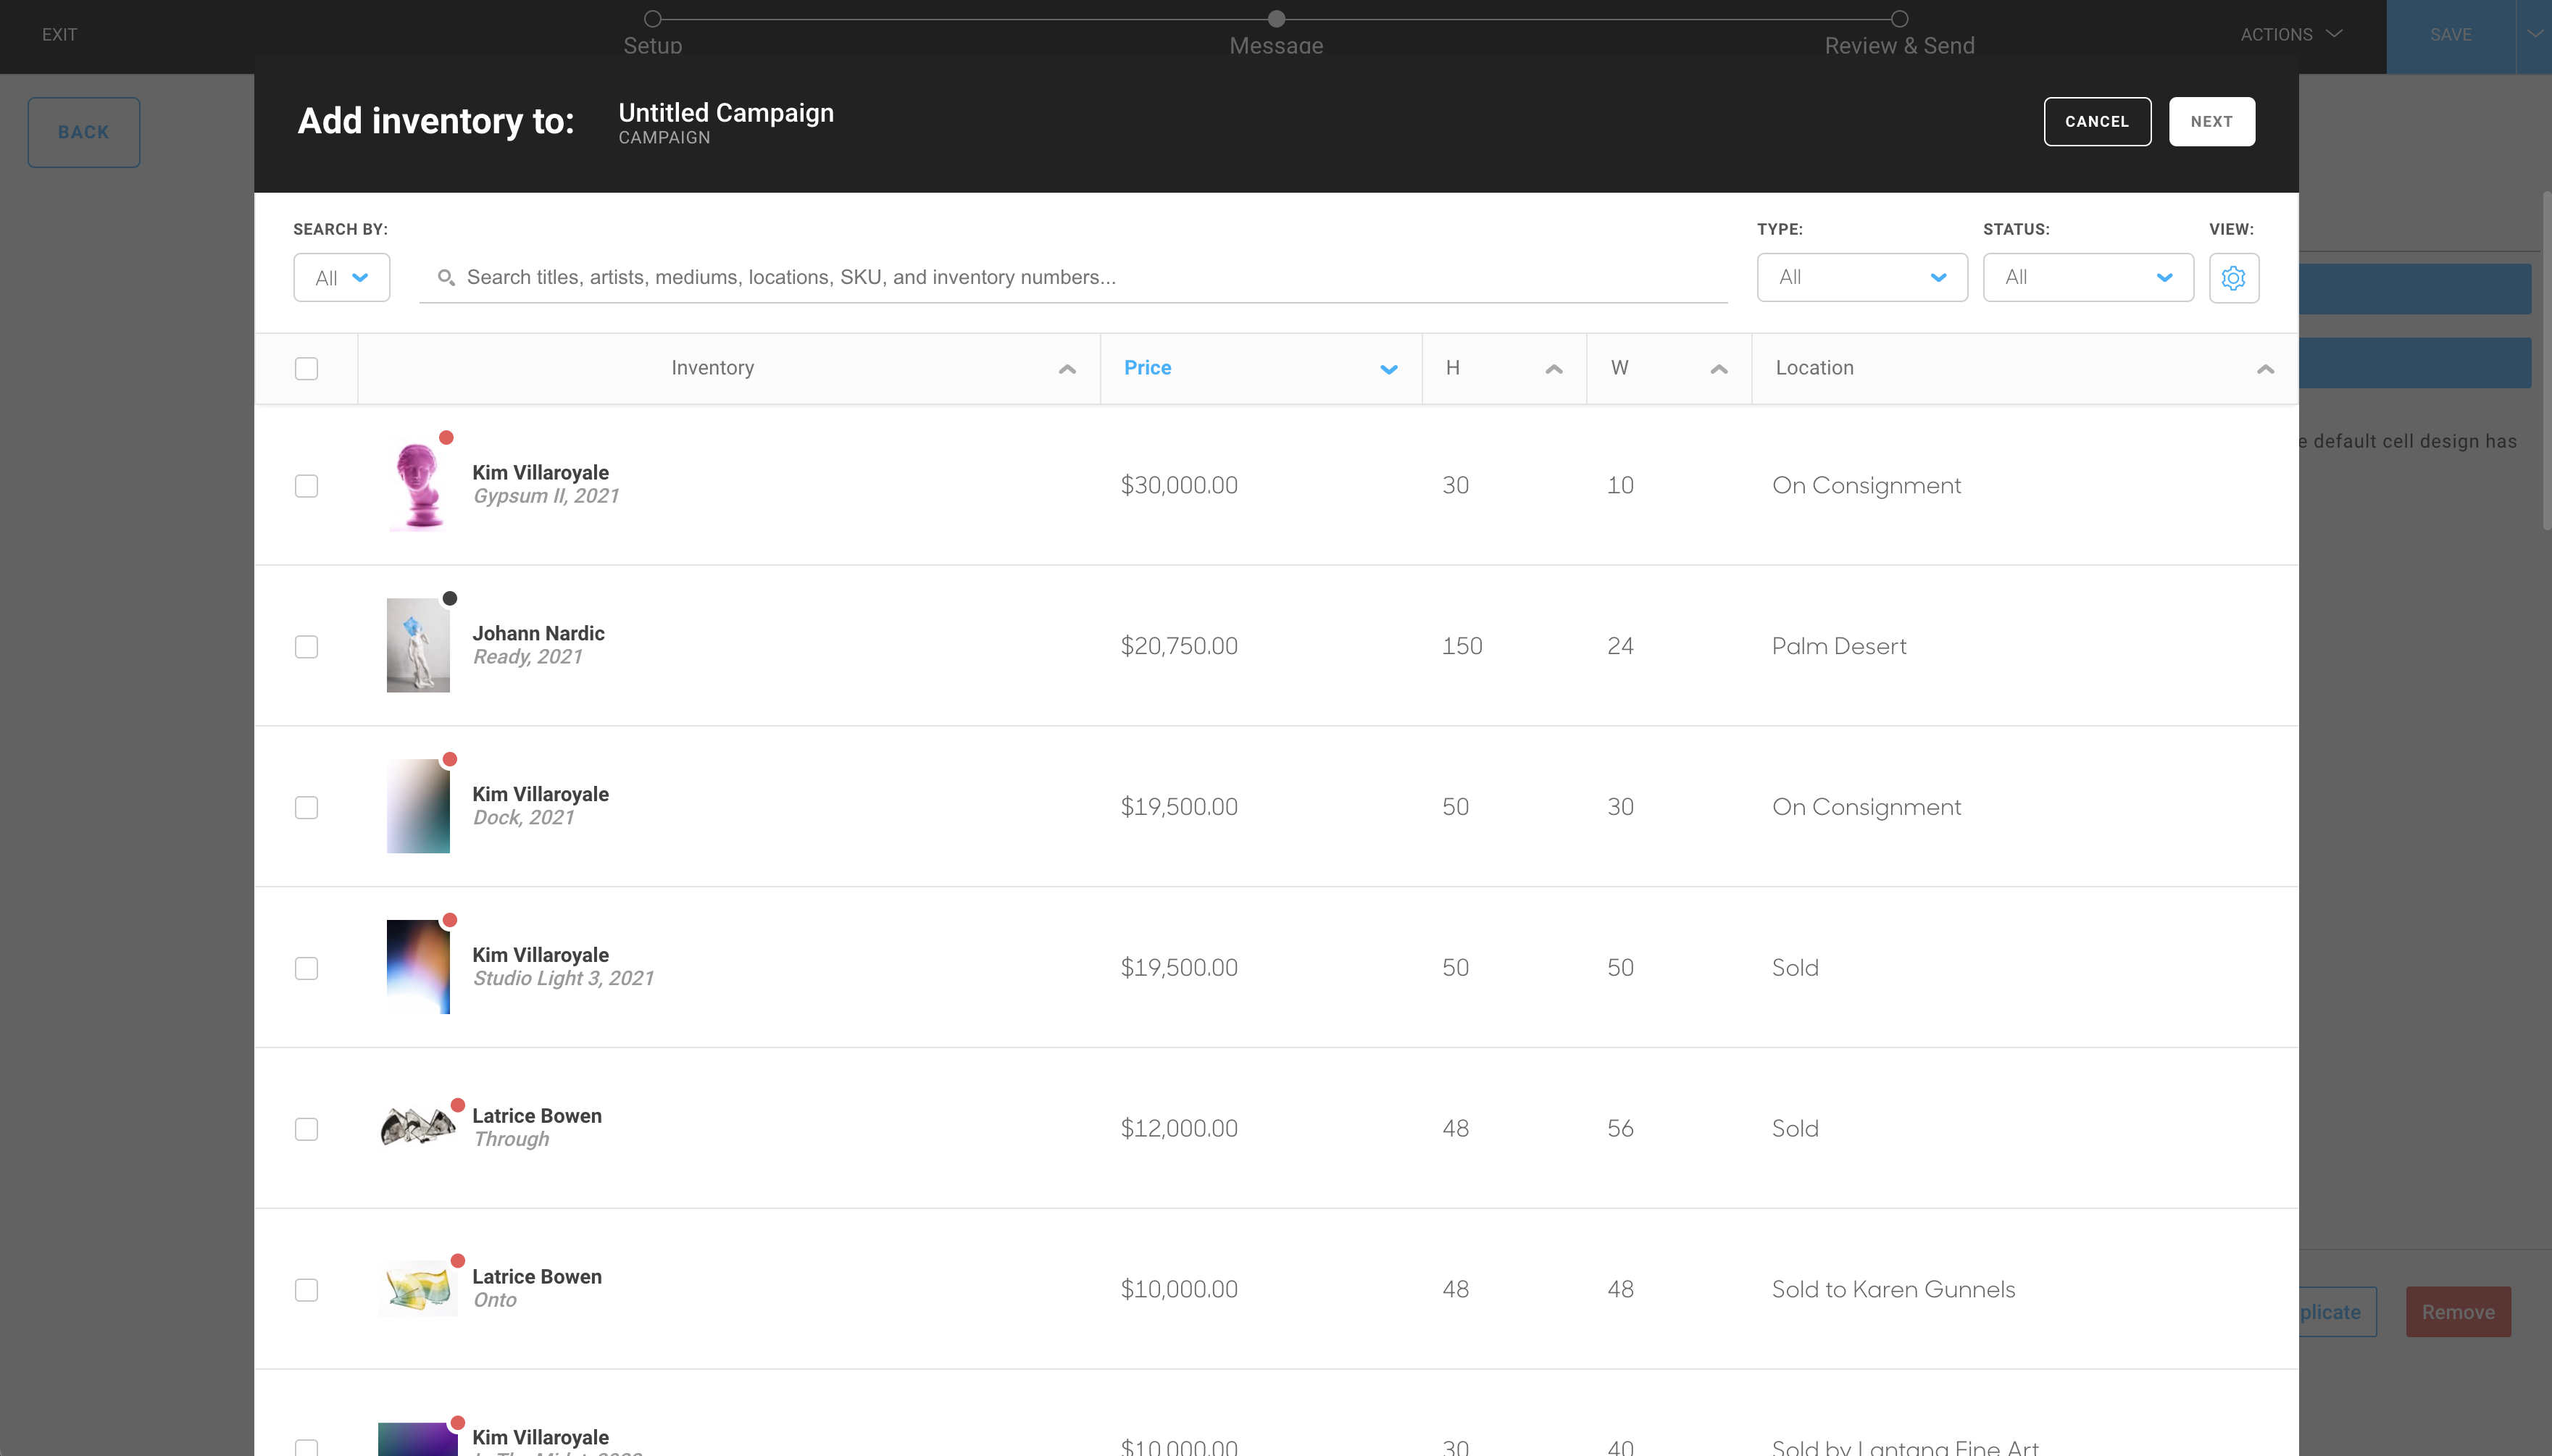Sort the Inventory column ascending

click(x=1065, y=368)
